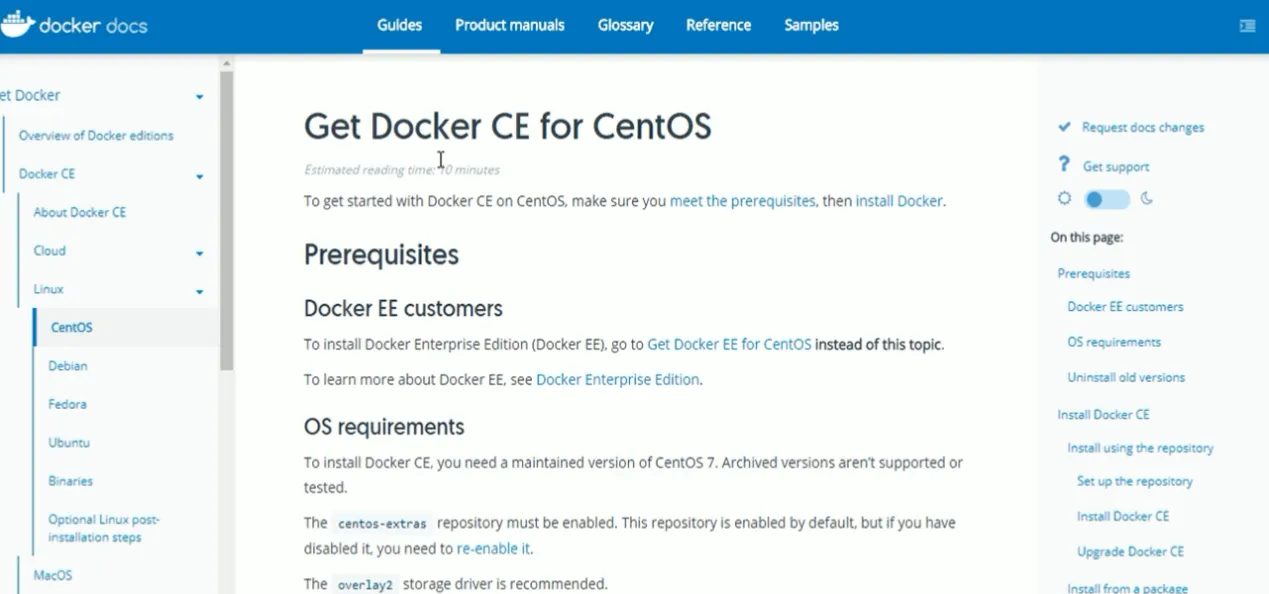This screenshot has width=1269, height=594.
Task: Click the left sidebar scrollbar thumb
Action: pyautogui.click(x=227, y=220)
